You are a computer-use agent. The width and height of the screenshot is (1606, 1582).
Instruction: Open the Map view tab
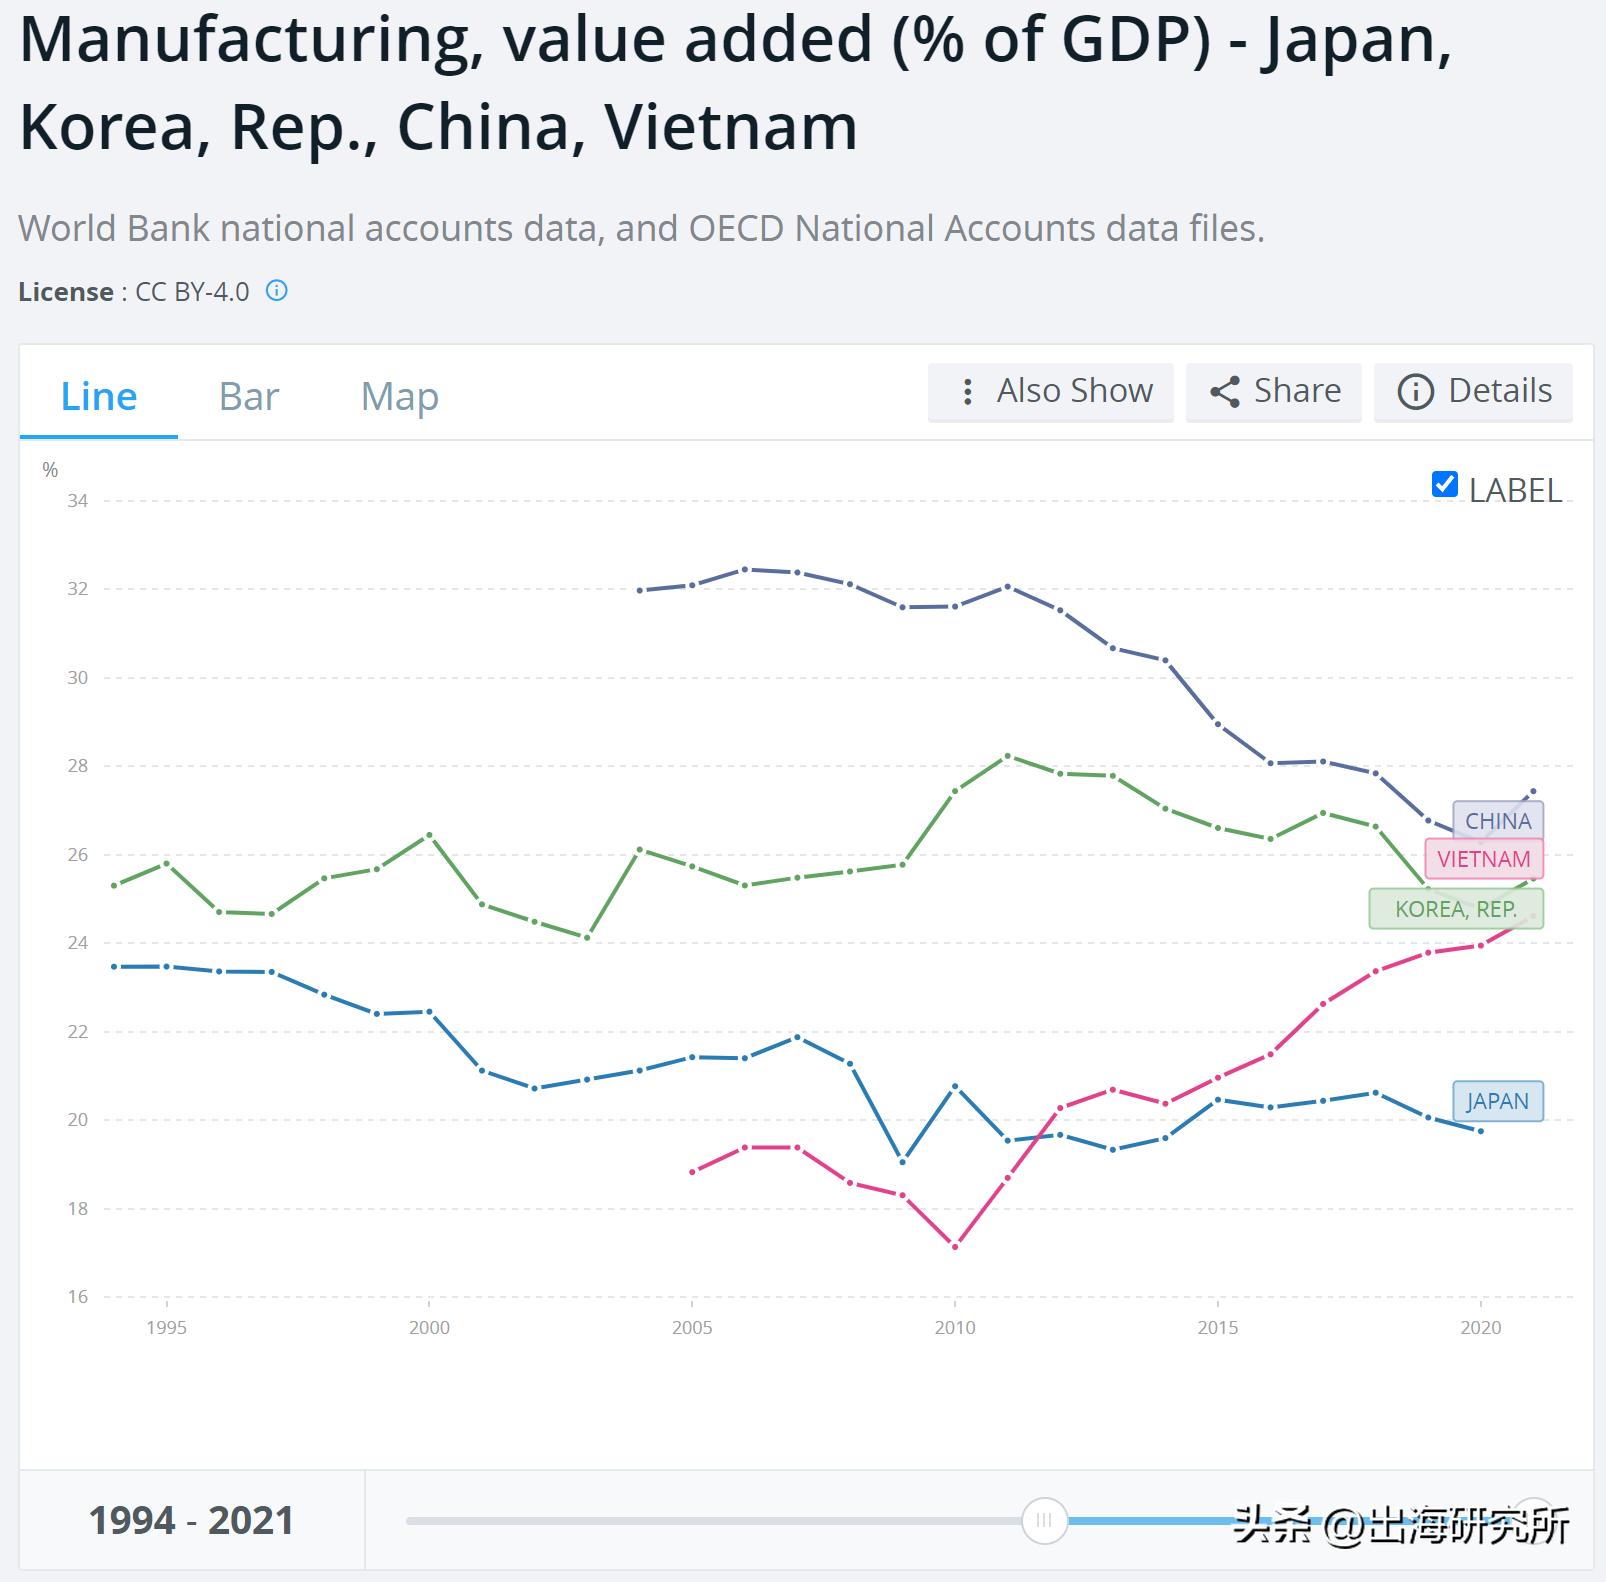pyautogui.click(x=400, y=397)
